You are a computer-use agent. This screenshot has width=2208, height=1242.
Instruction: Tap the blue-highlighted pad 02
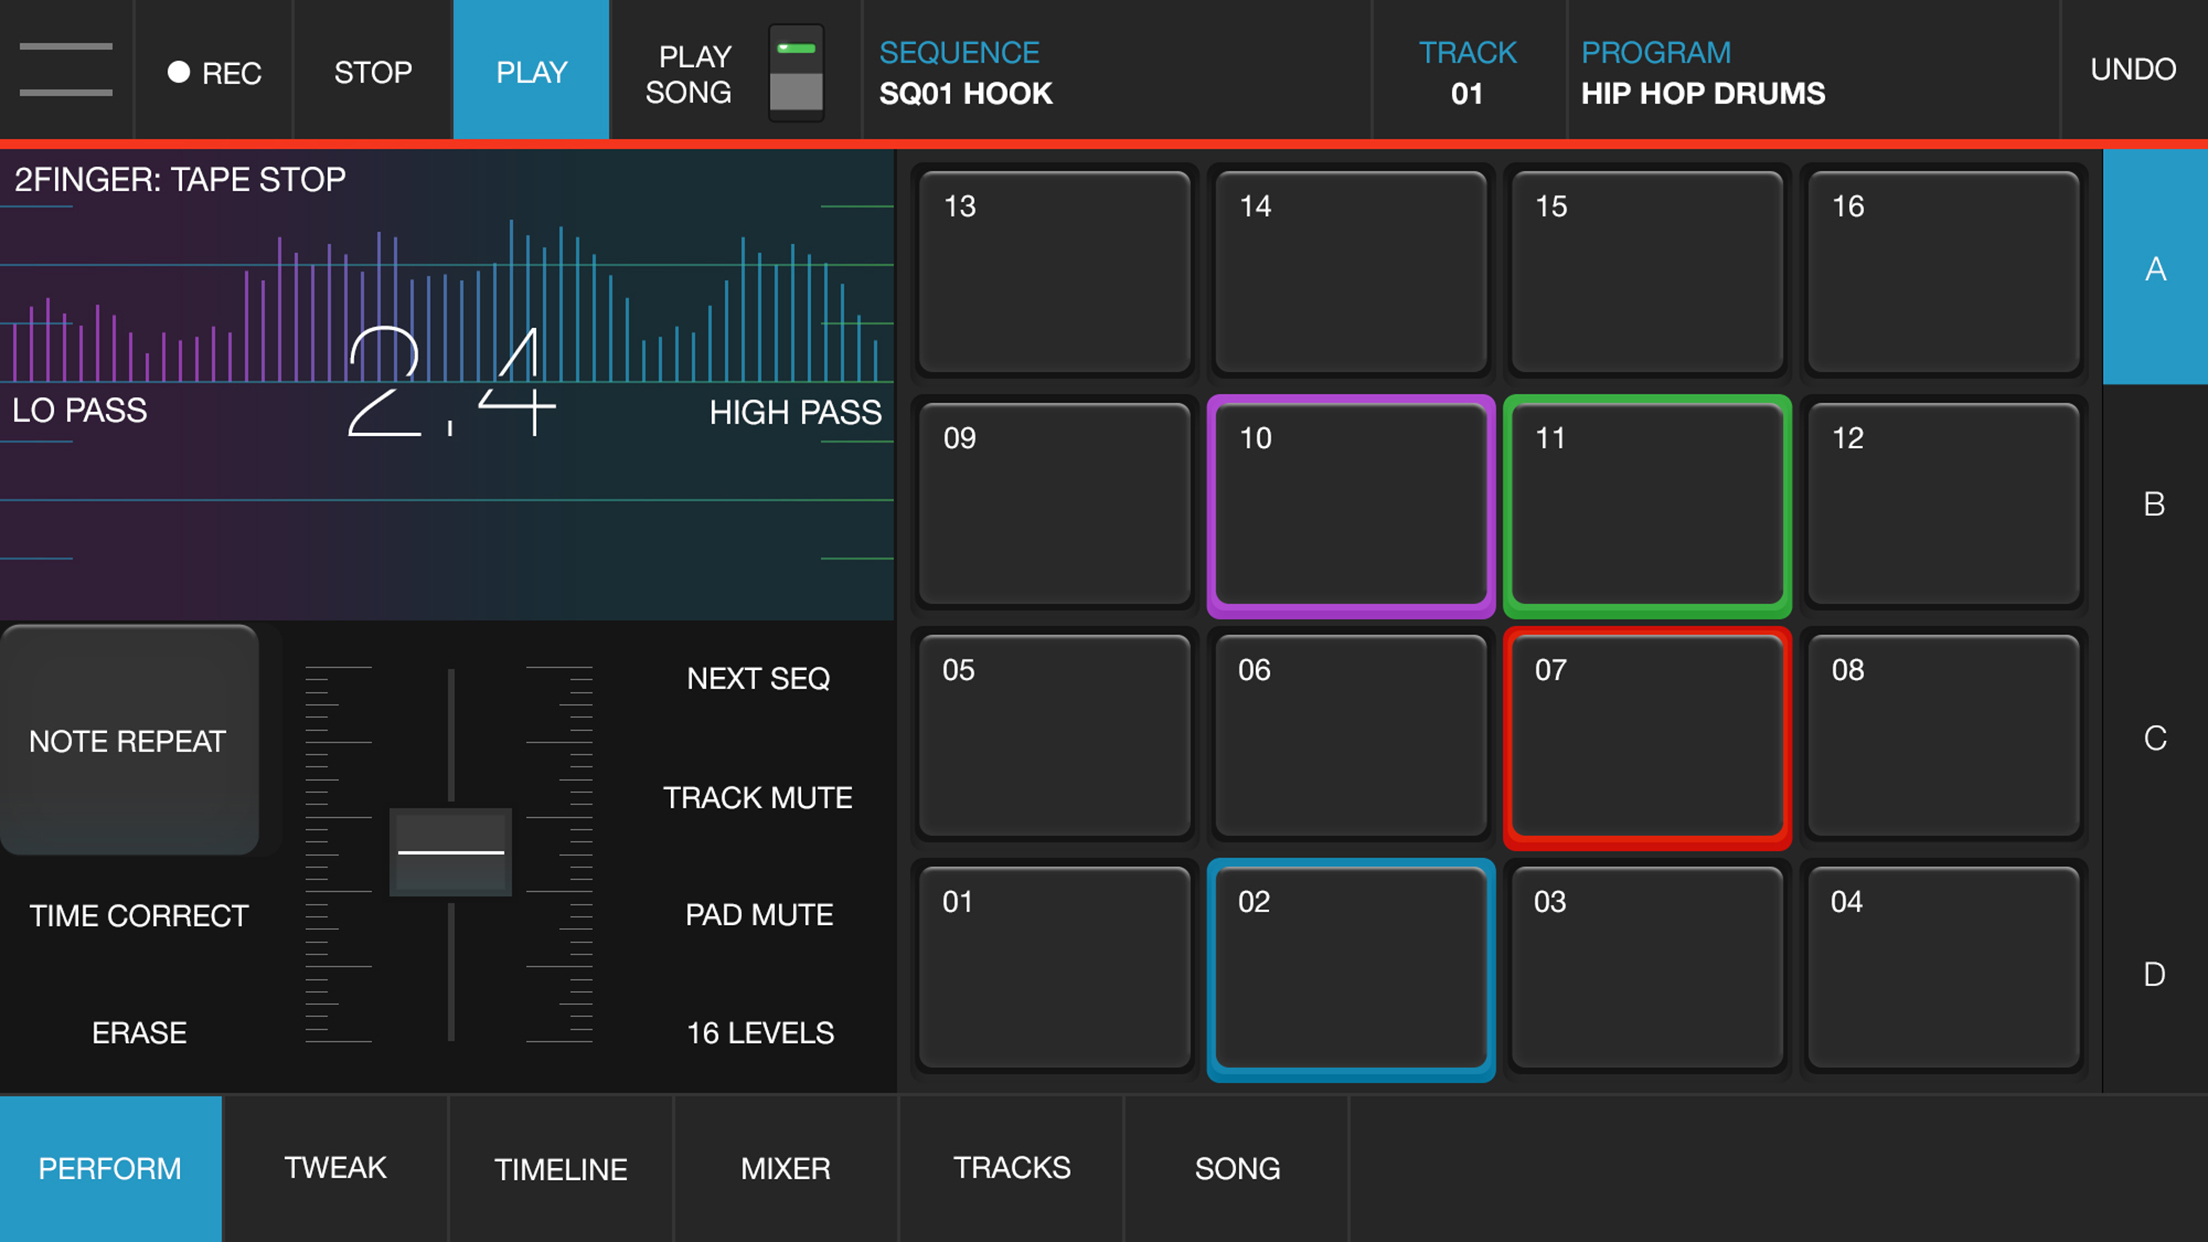tap(1350, 970)
